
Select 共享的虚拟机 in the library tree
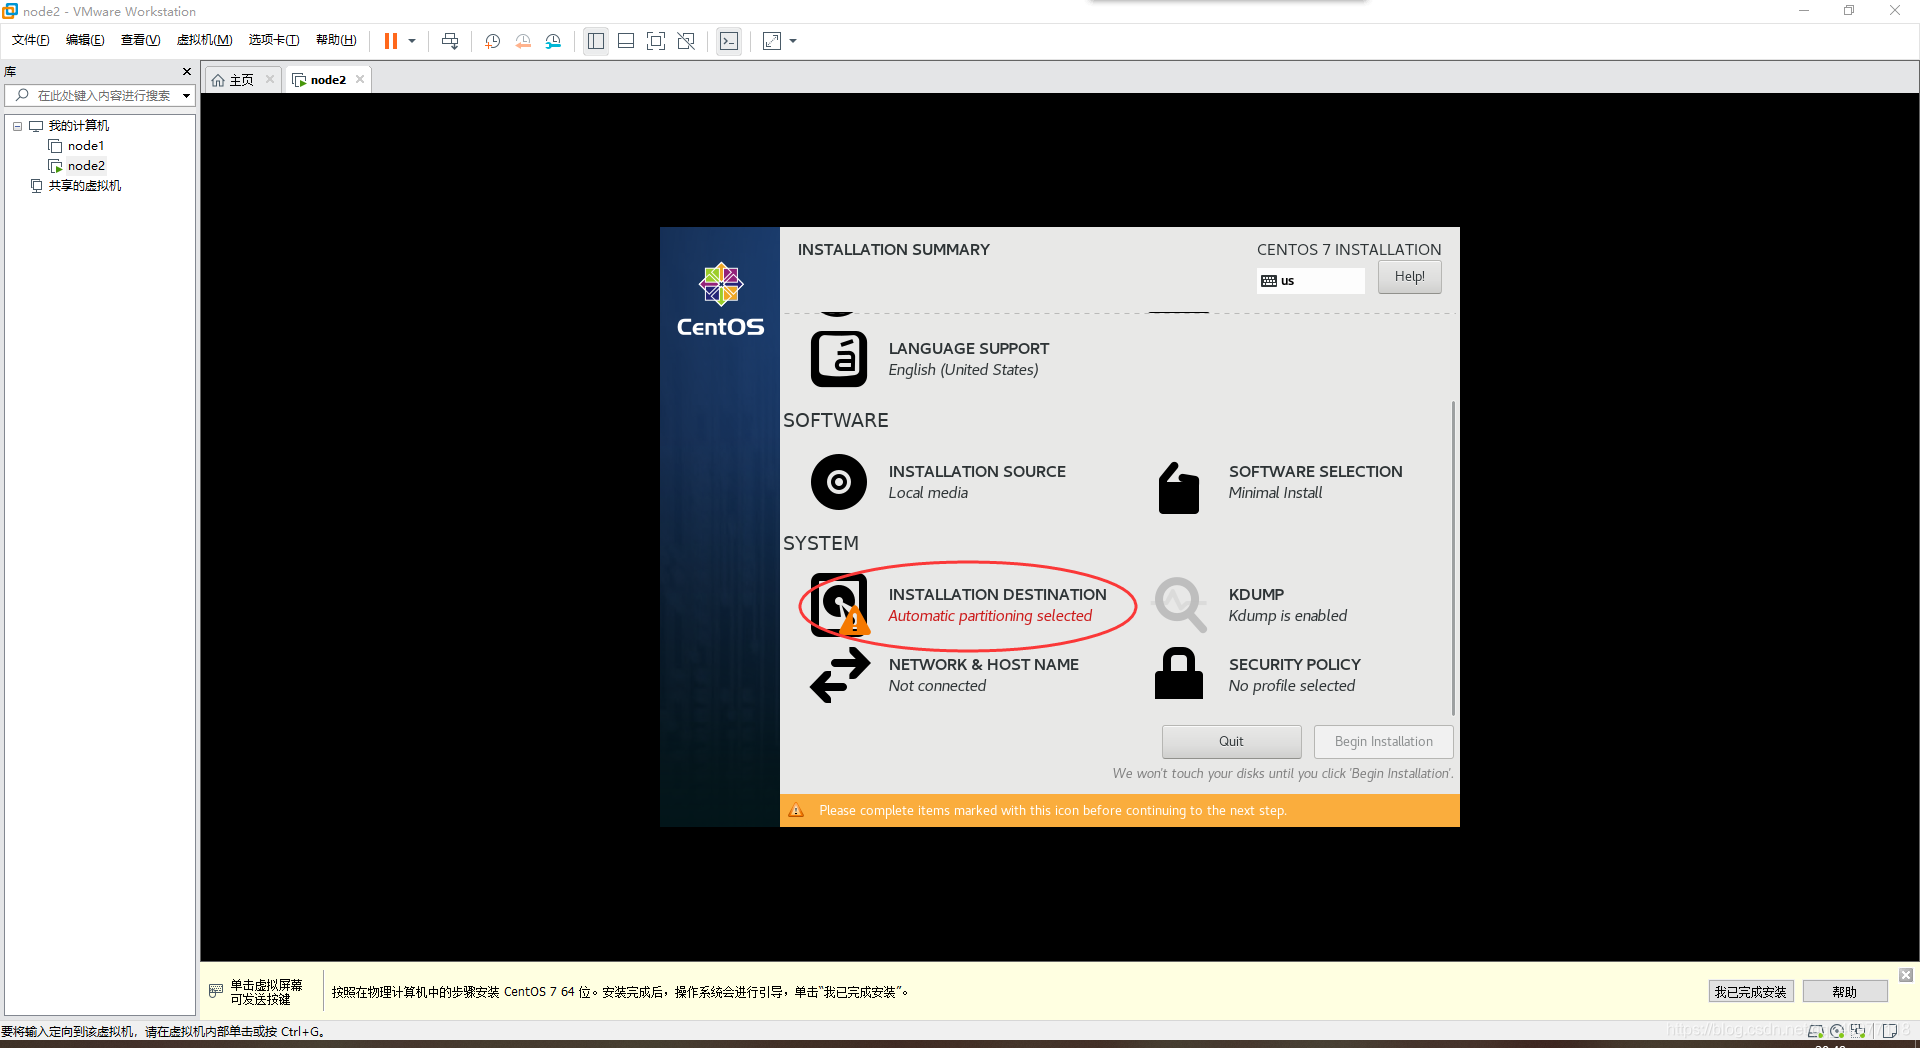click(x=85, y=186)
